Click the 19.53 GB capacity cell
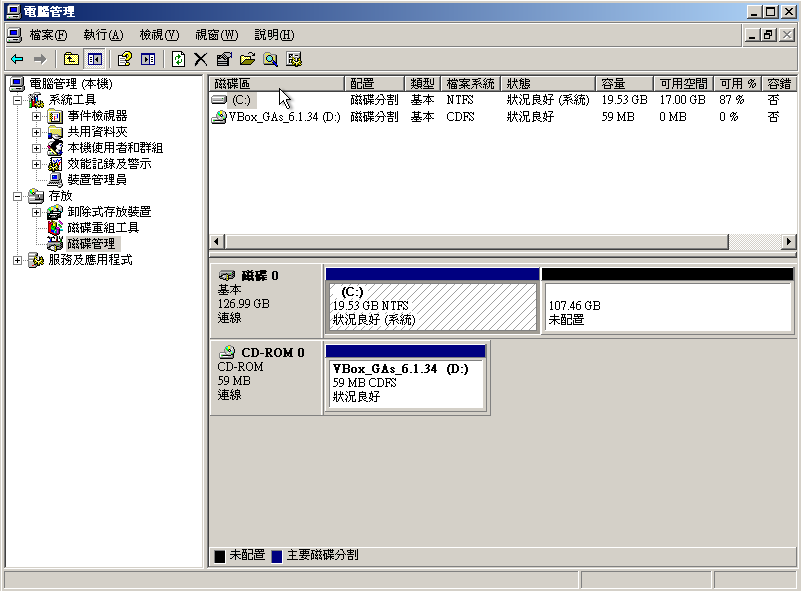Viewport: 801px width, 591px height. point(624,100)
